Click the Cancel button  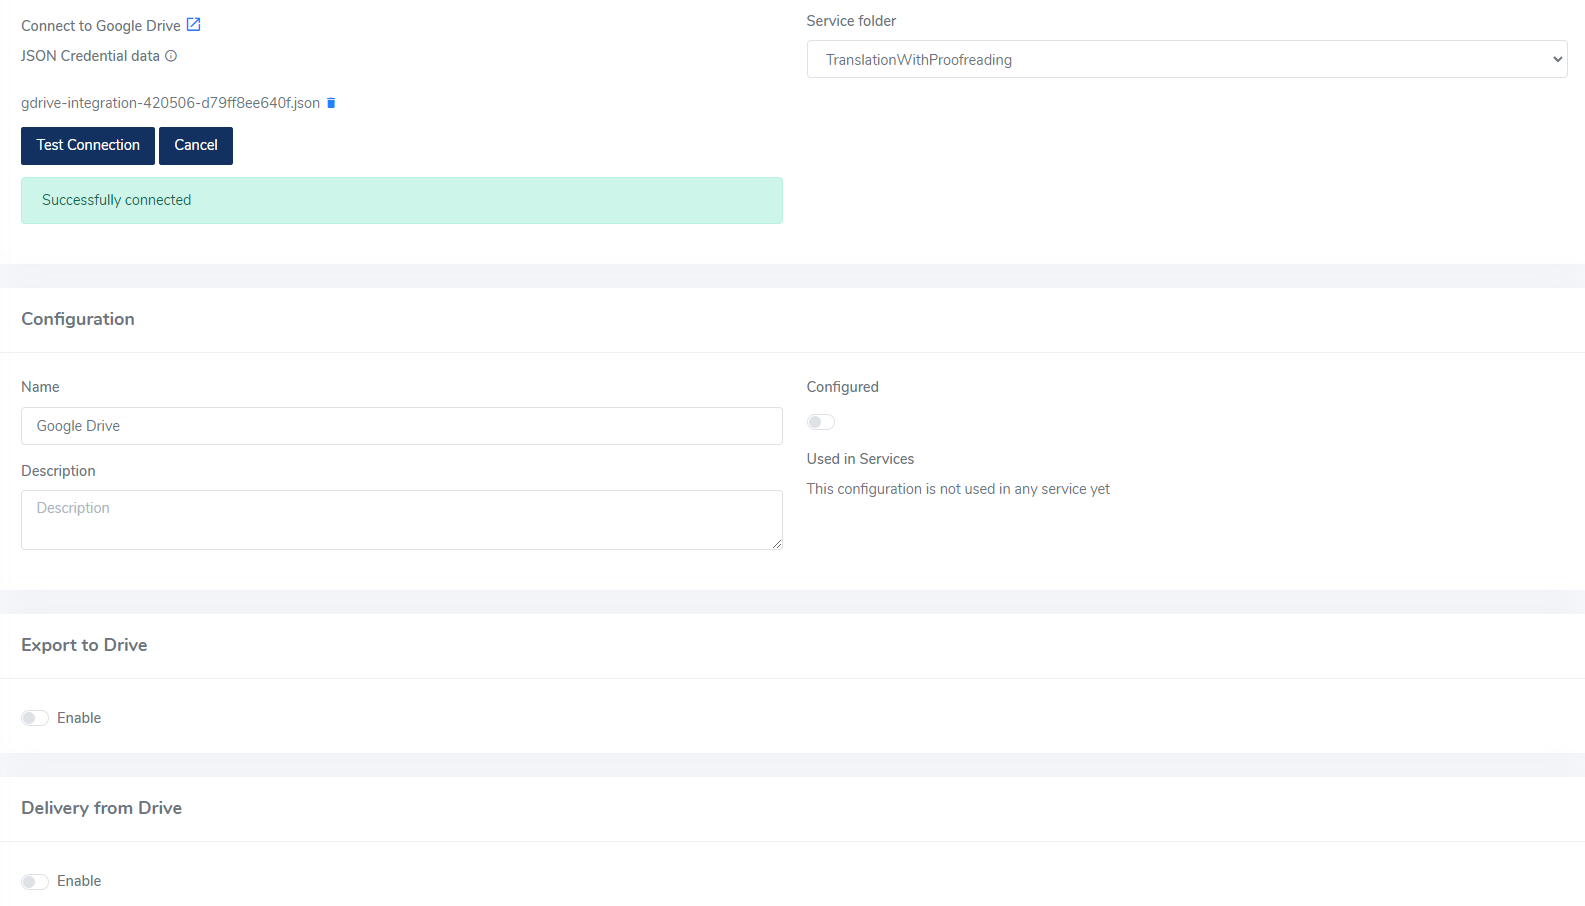[196, 146]
